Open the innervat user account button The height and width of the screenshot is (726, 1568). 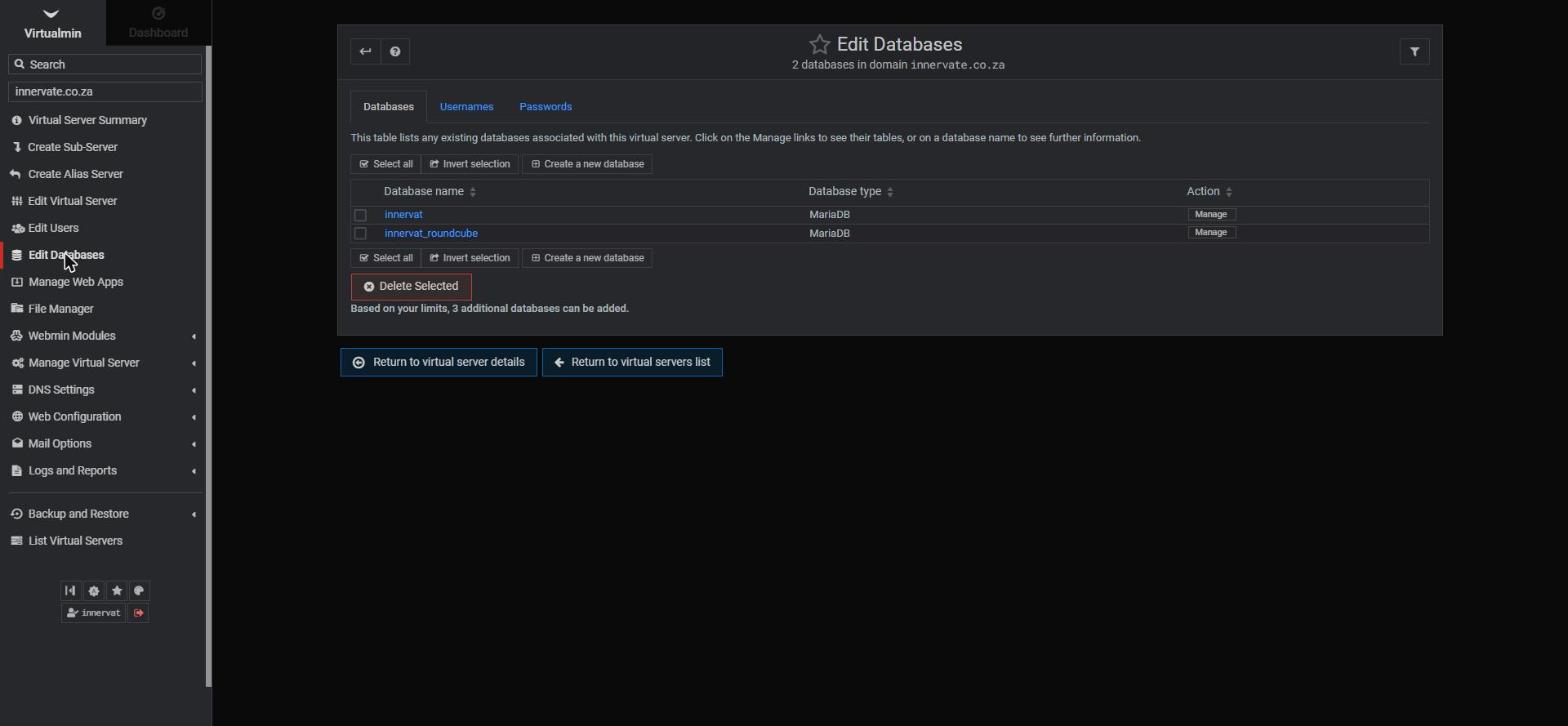point(94,613)
